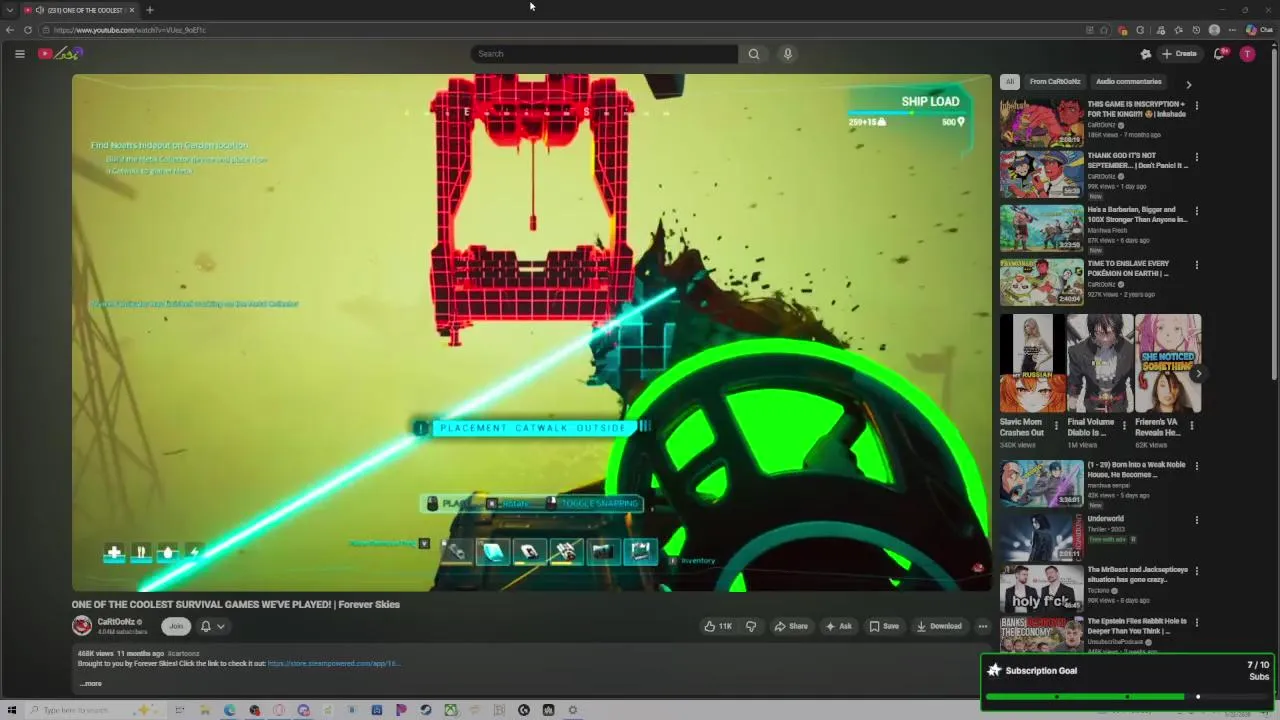The width and height of the screenshot is (1280, 720).
Task: Download the video
Action: click(939, 626)
